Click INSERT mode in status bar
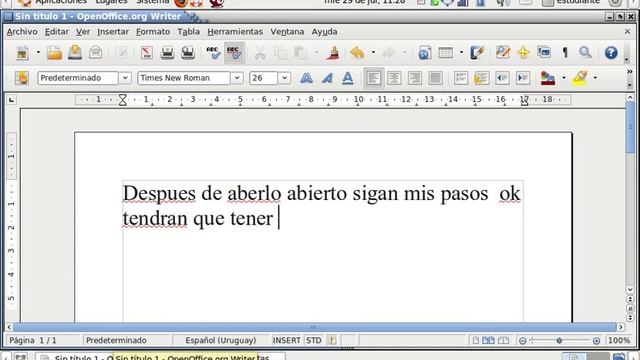Image resolution: width=640 pixels, height=360 pixels. [x=287, y=340]
